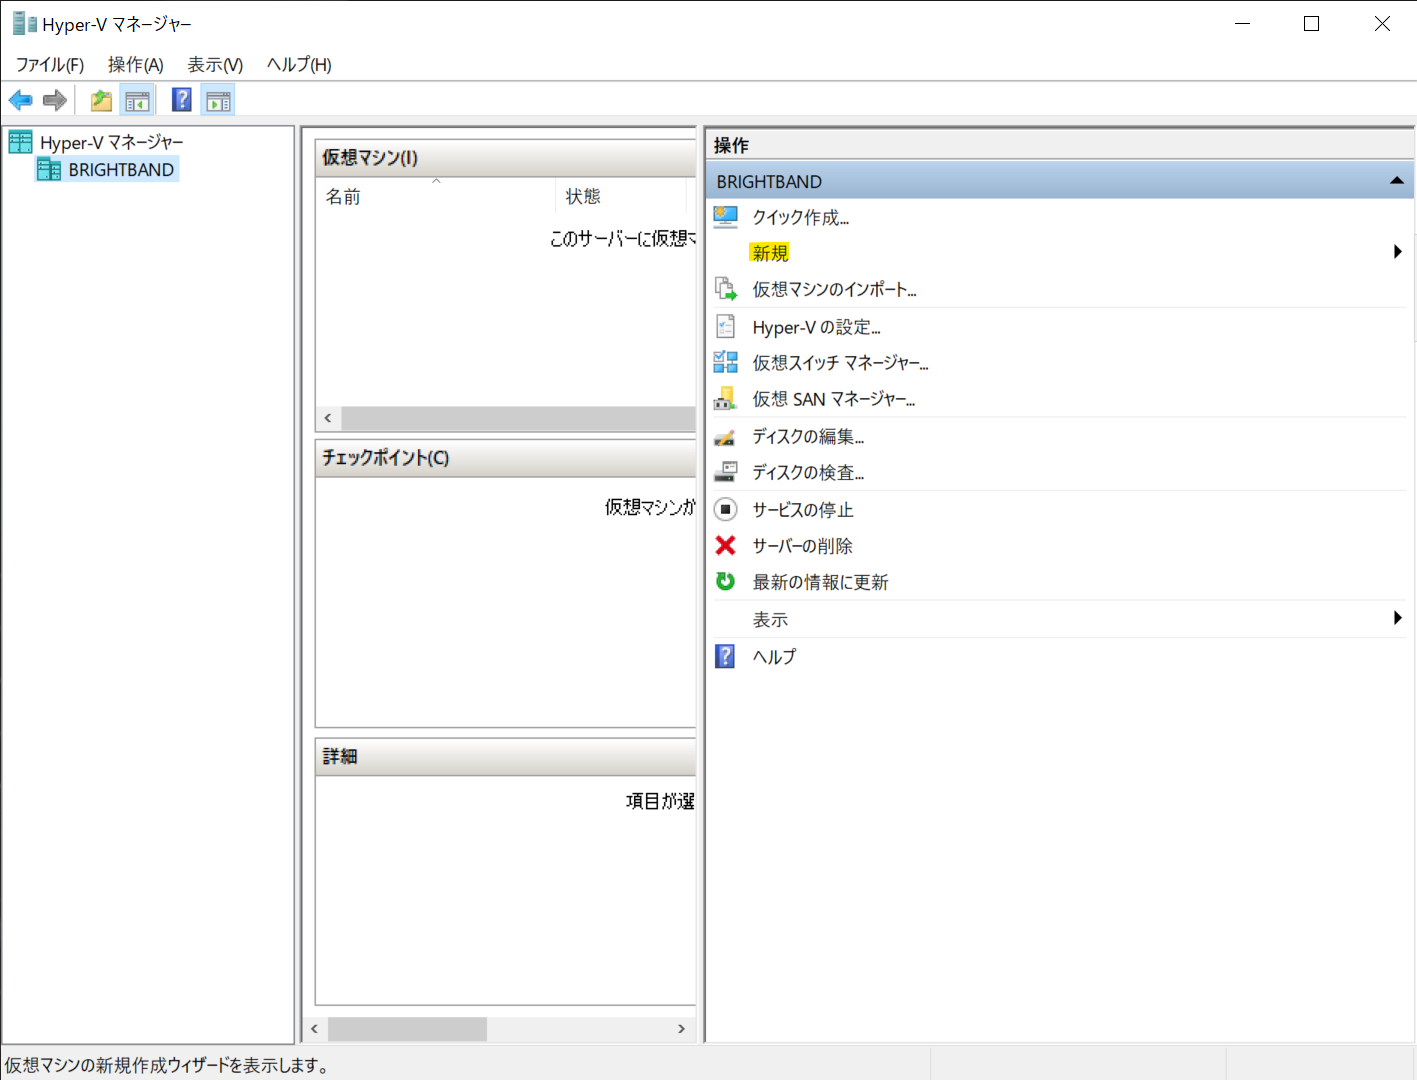1417x1080 pixels.
Task: Open 仮想スイッチ マネージャー... action
Action: coord(840,362)
